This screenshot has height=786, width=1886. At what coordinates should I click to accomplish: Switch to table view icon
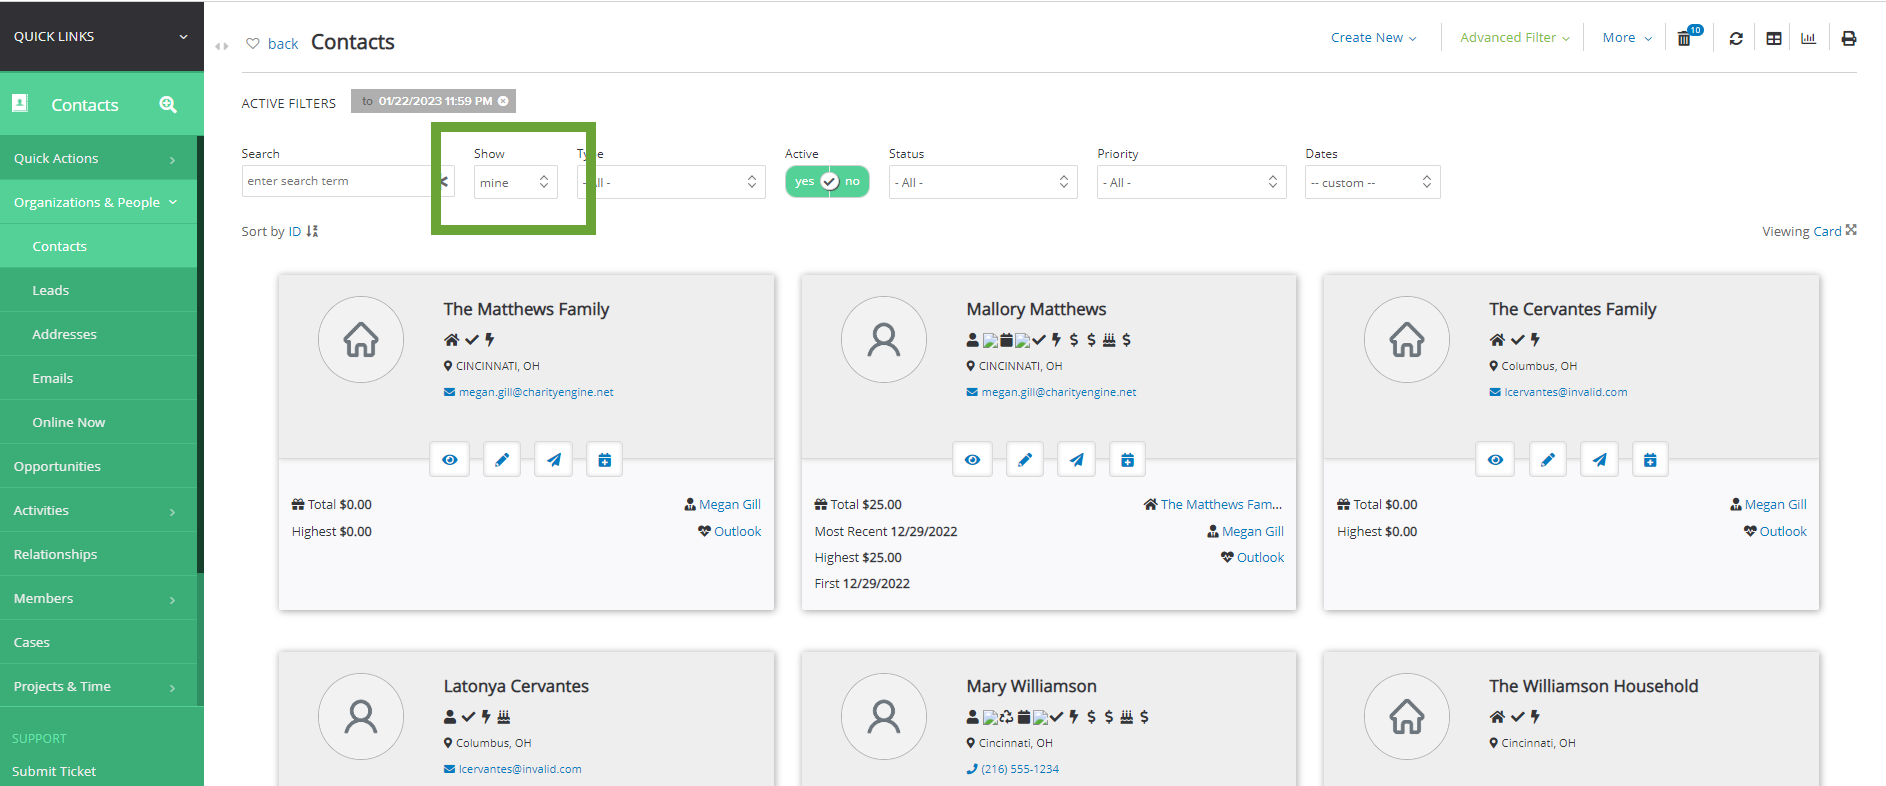pyautogui.click(x=1774, y=38)
